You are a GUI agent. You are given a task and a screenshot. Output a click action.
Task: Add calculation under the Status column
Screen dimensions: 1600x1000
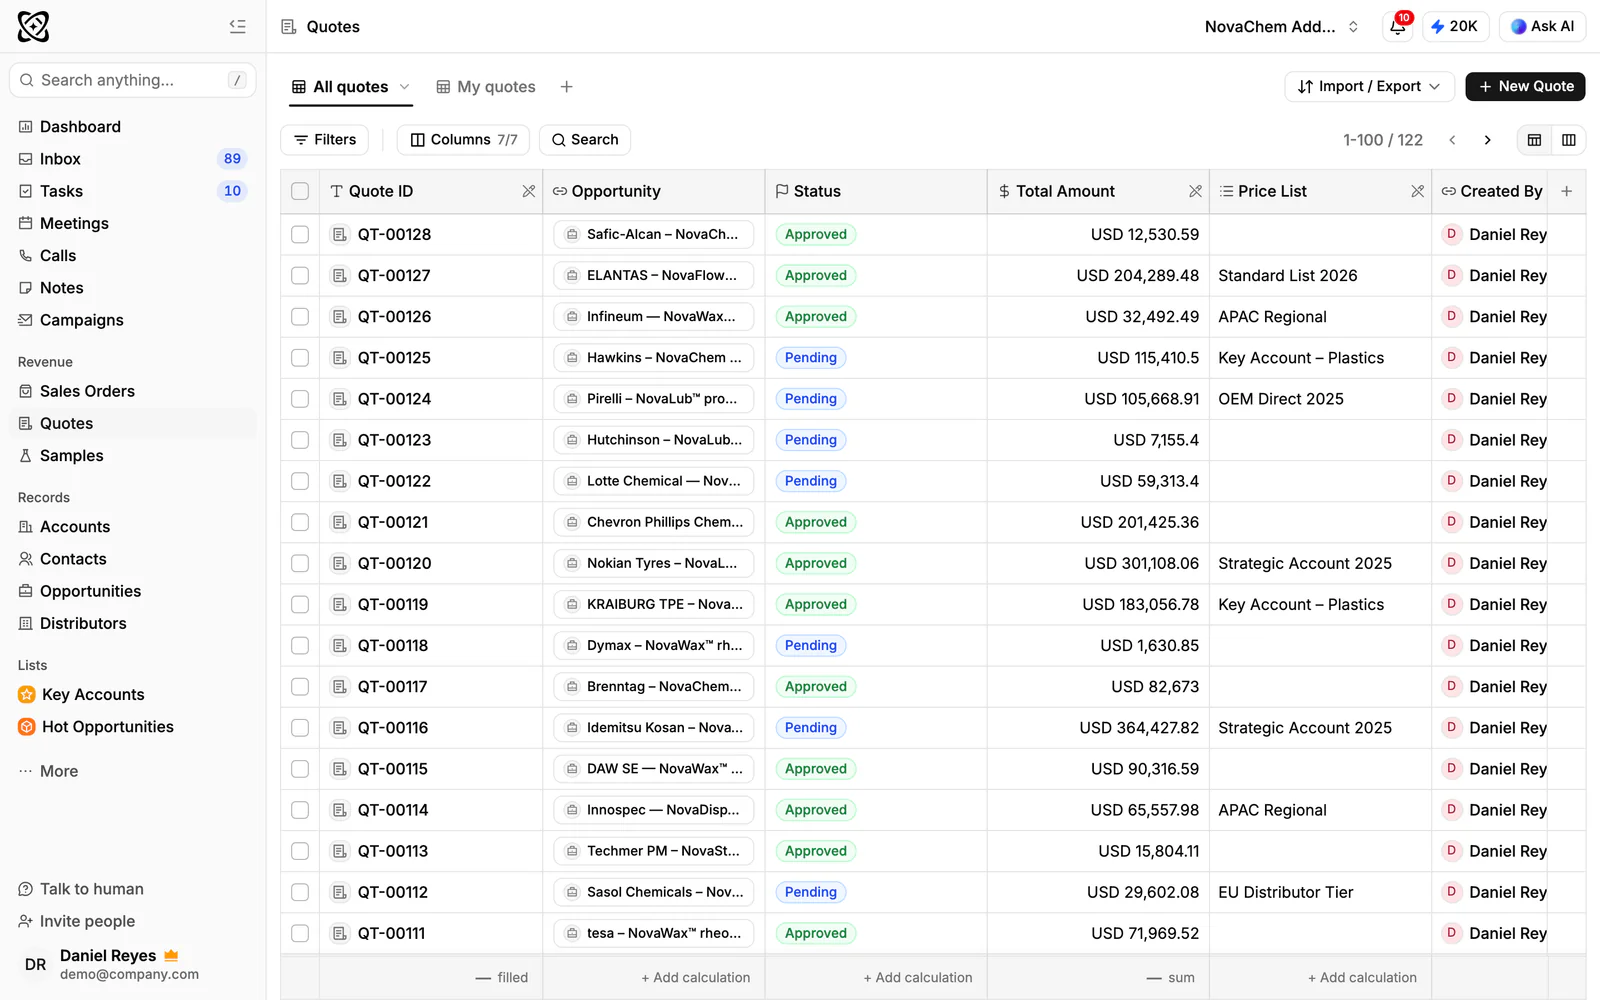(917, 978)
